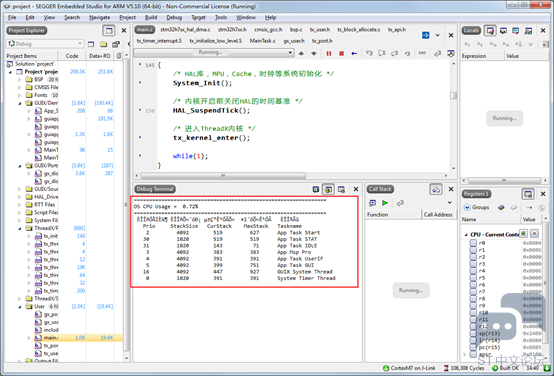Stop debugging with the red stop icon
Image resolution: width=554 pixels, height=376 pixels.
341,53
